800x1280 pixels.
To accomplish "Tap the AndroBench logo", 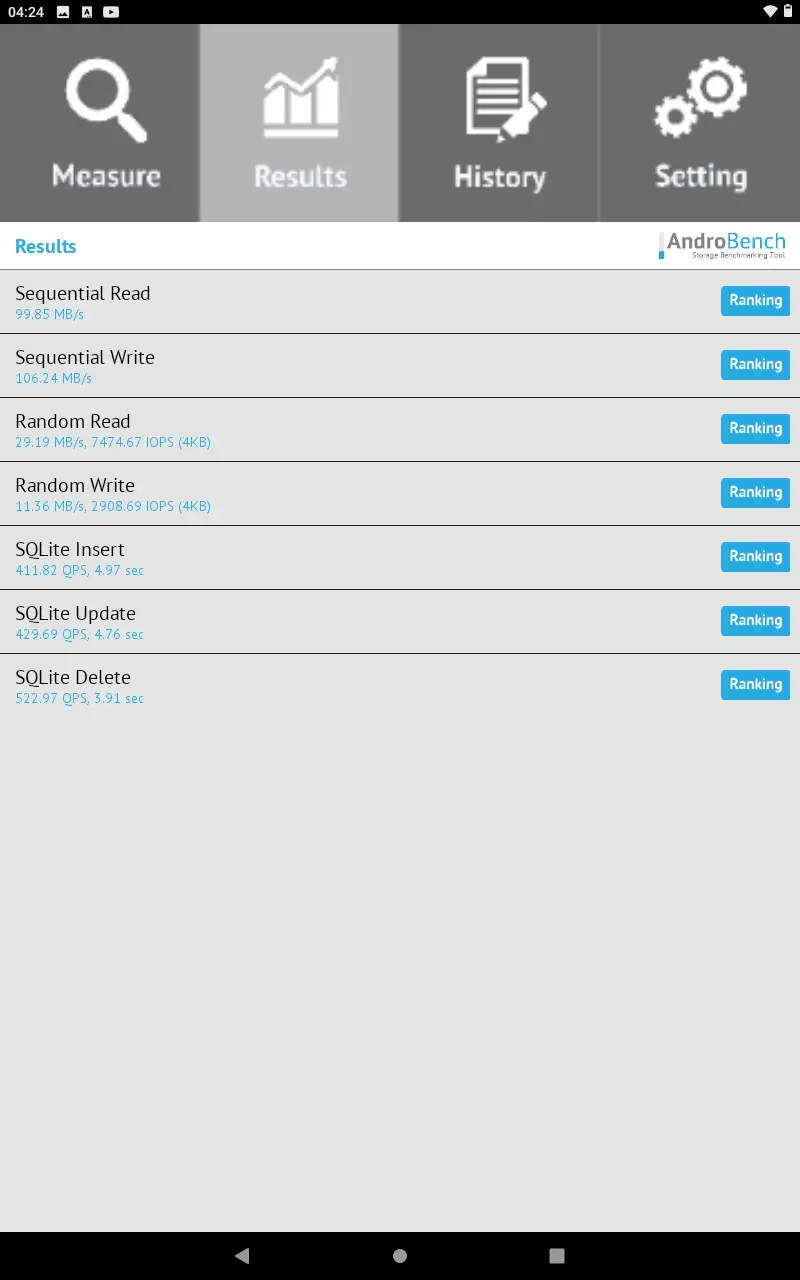I will [722, 246].
